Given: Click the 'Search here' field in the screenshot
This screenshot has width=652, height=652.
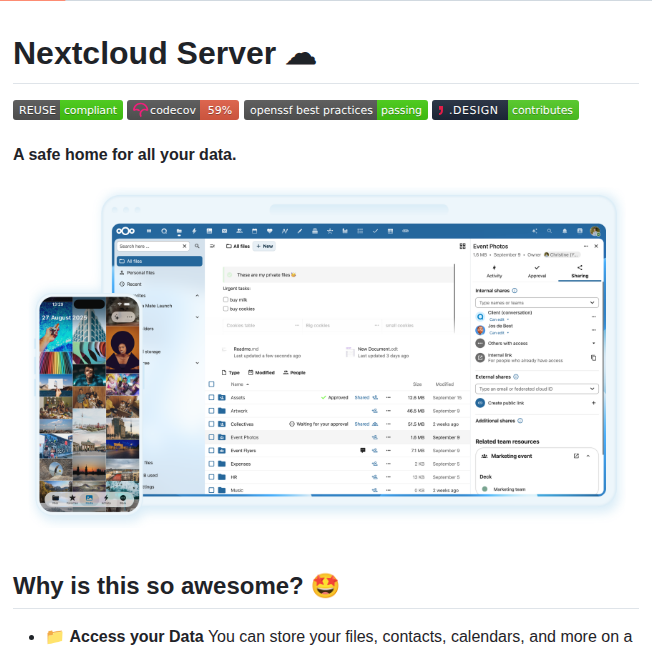Looking at the screenshot, I should [x=153, y=246].
